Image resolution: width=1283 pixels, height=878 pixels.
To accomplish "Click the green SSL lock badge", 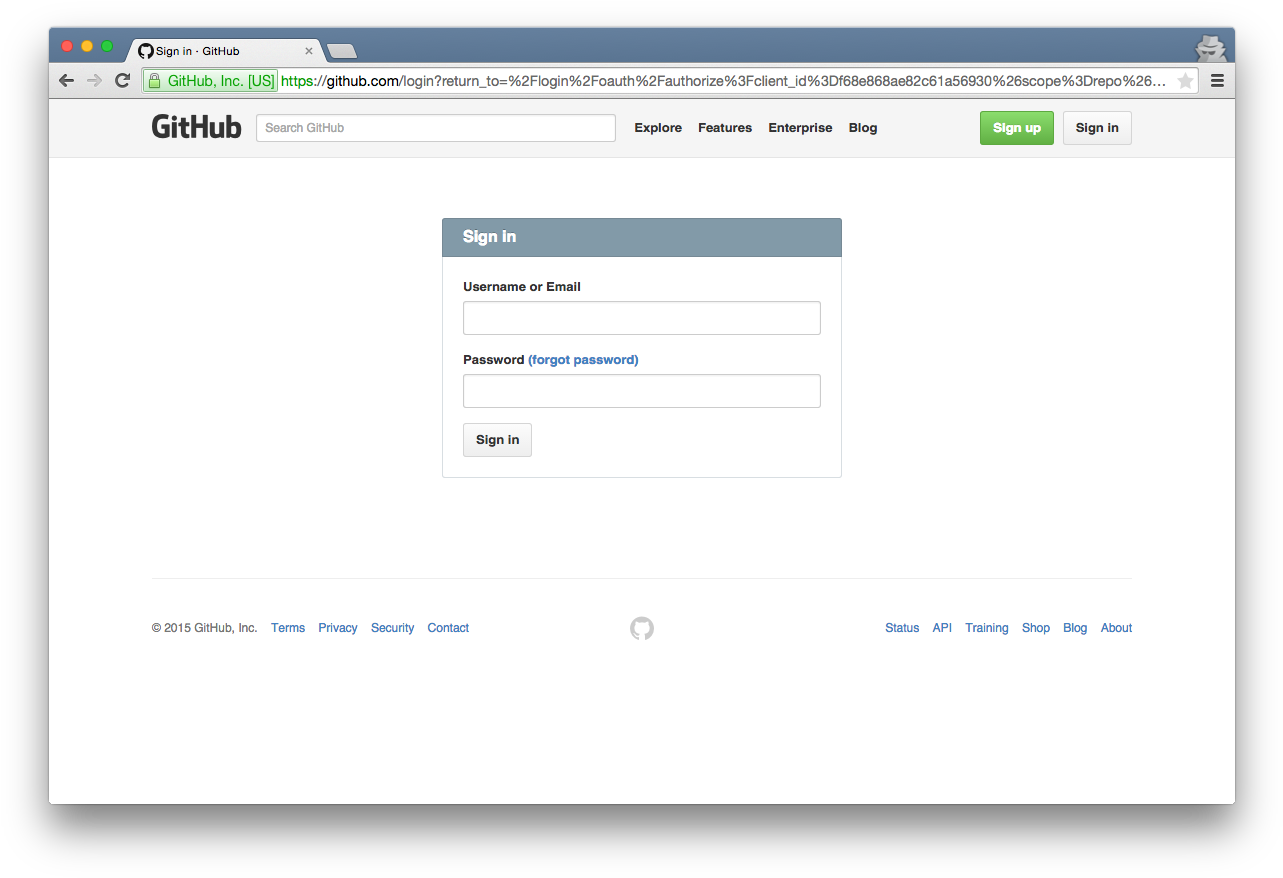I will [211, 81].
